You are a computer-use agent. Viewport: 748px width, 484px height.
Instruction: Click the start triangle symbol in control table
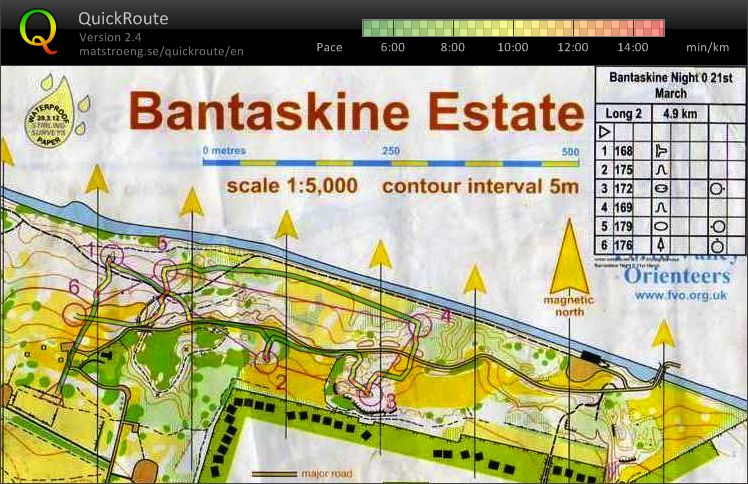click(604, 132)
